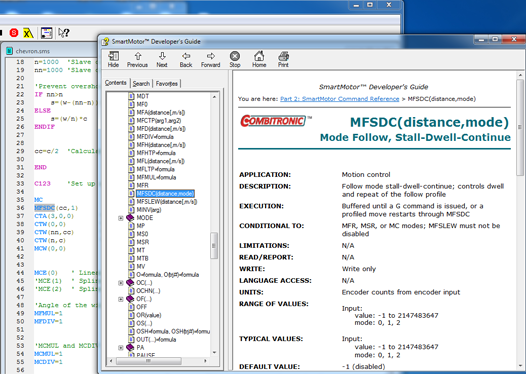Click the Back toolbar button
The width and height of the screenshot is (526, 374).
click(186, 59)
